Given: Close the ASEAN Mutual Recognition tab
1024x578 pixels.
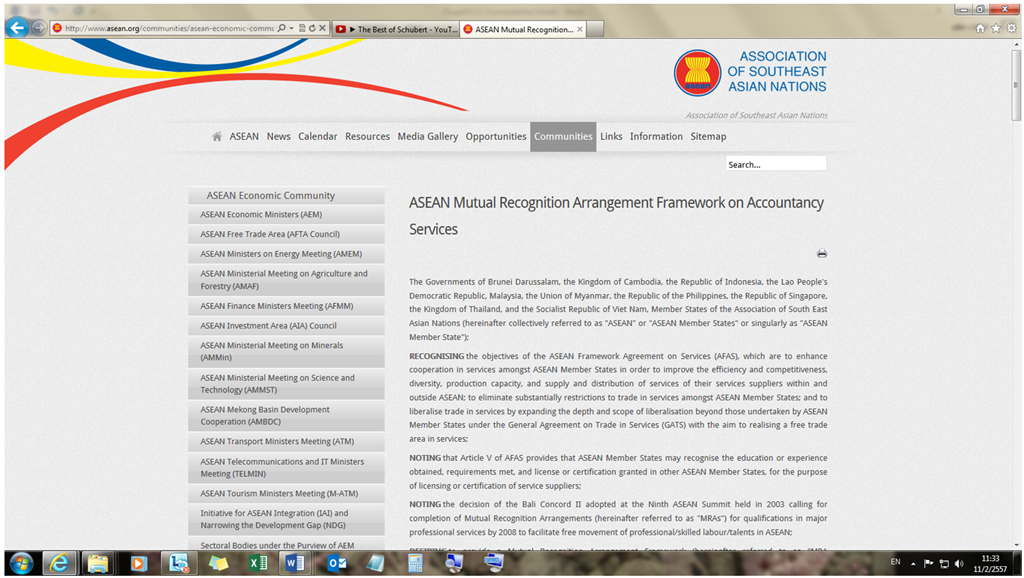Looking at the screenshot, I should [x=580, y=29].
